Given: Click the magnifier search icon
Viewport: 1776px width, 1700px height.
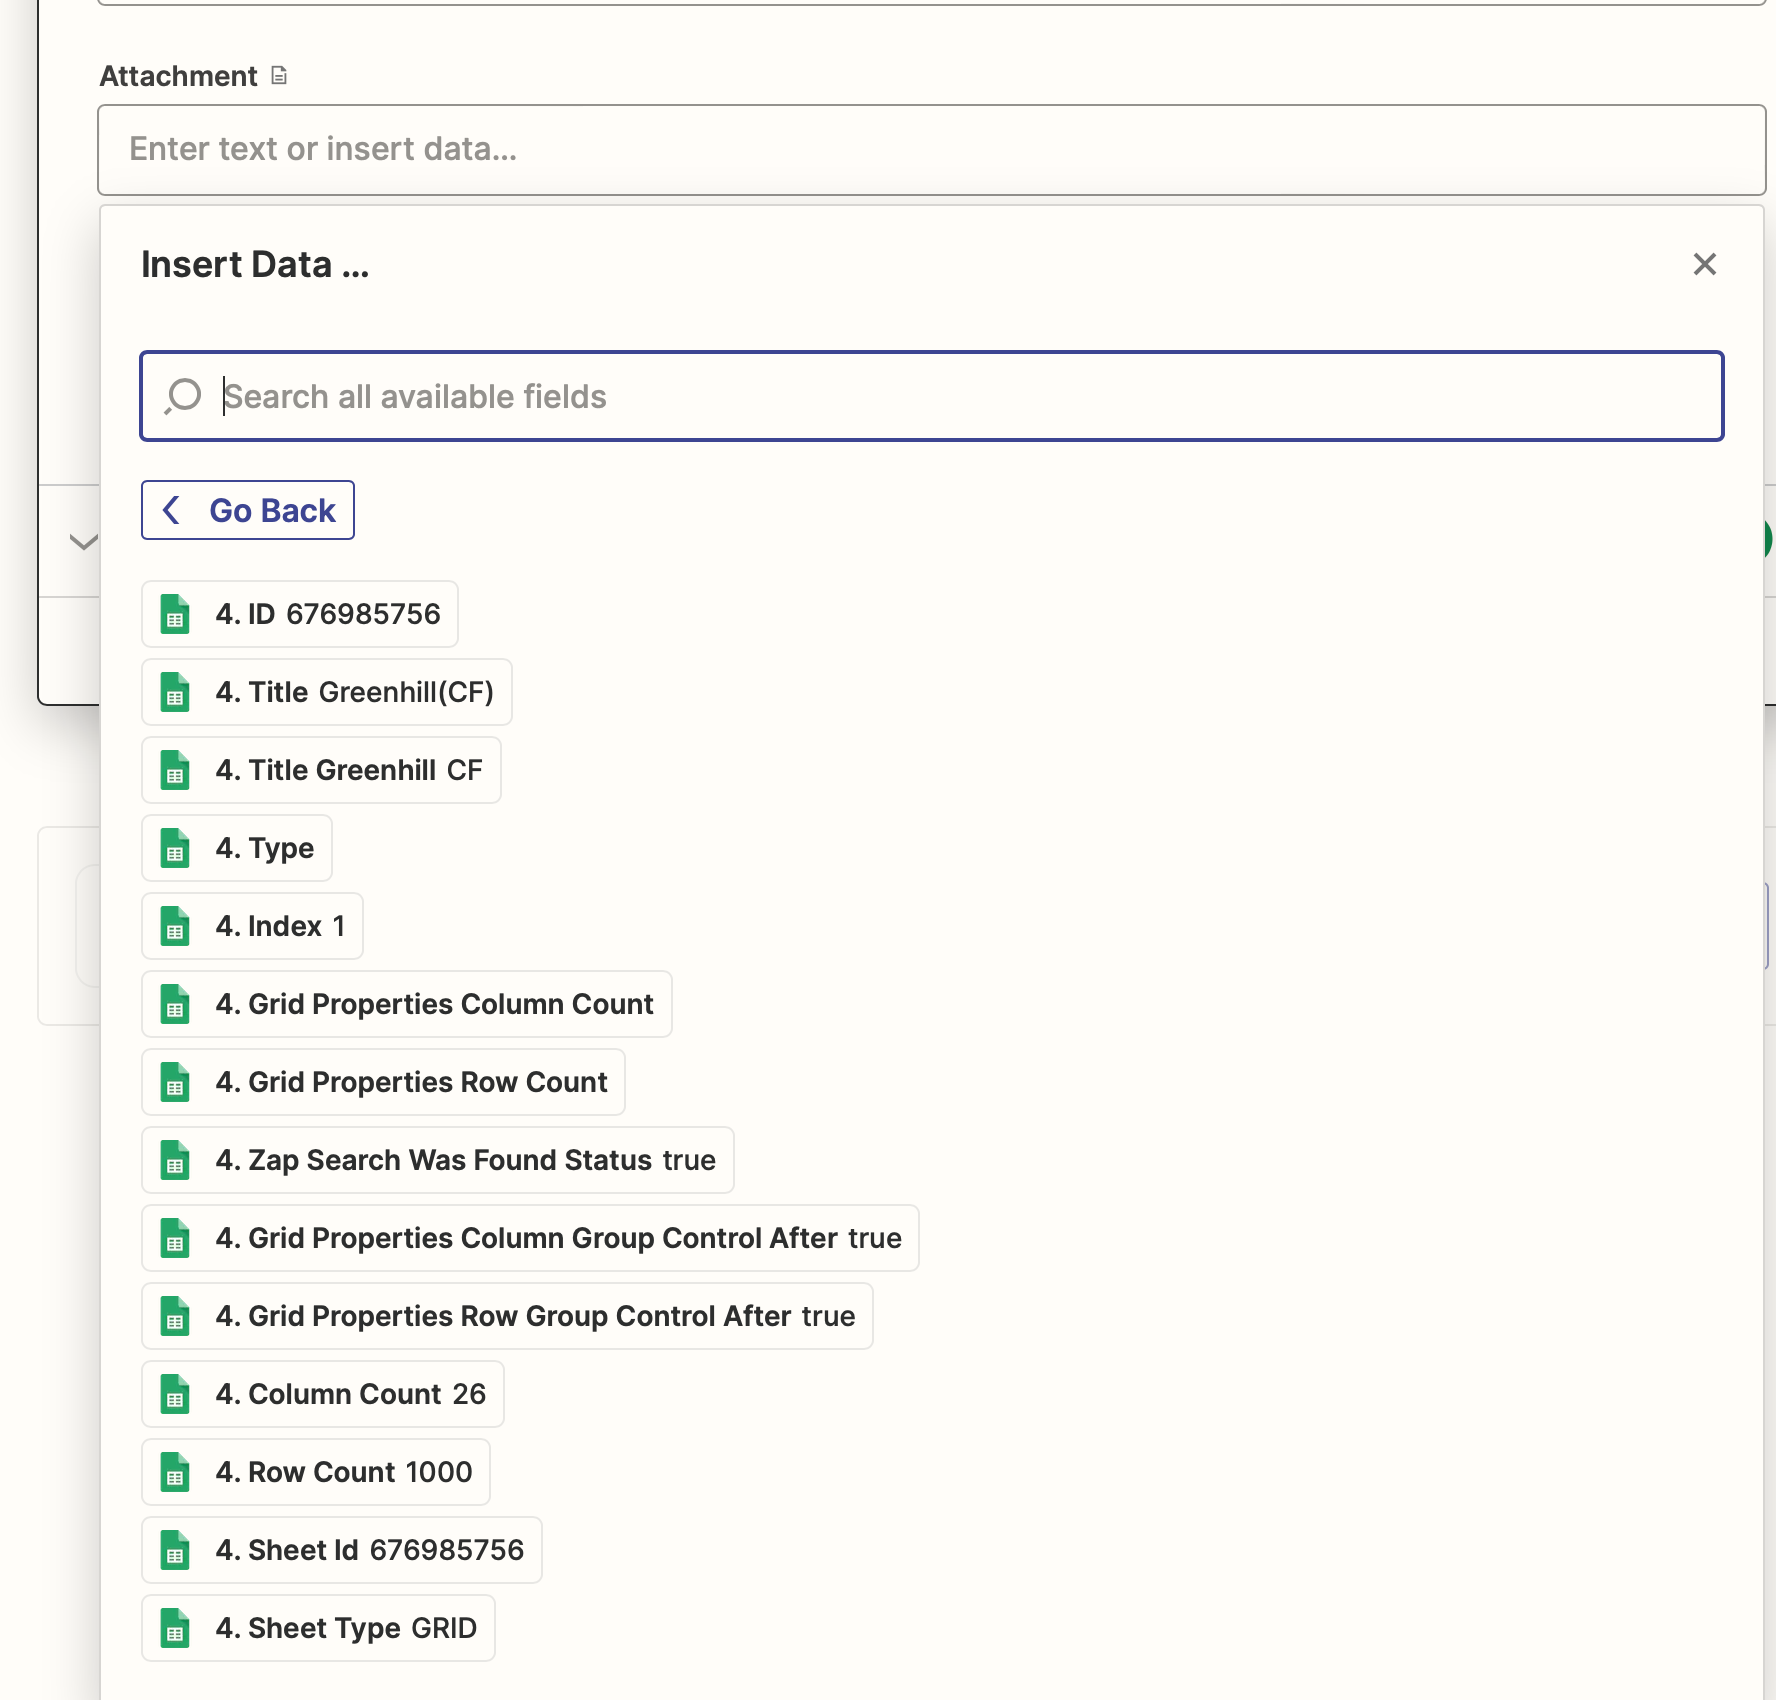Looking at the screenshot, I should coord(183,396).
